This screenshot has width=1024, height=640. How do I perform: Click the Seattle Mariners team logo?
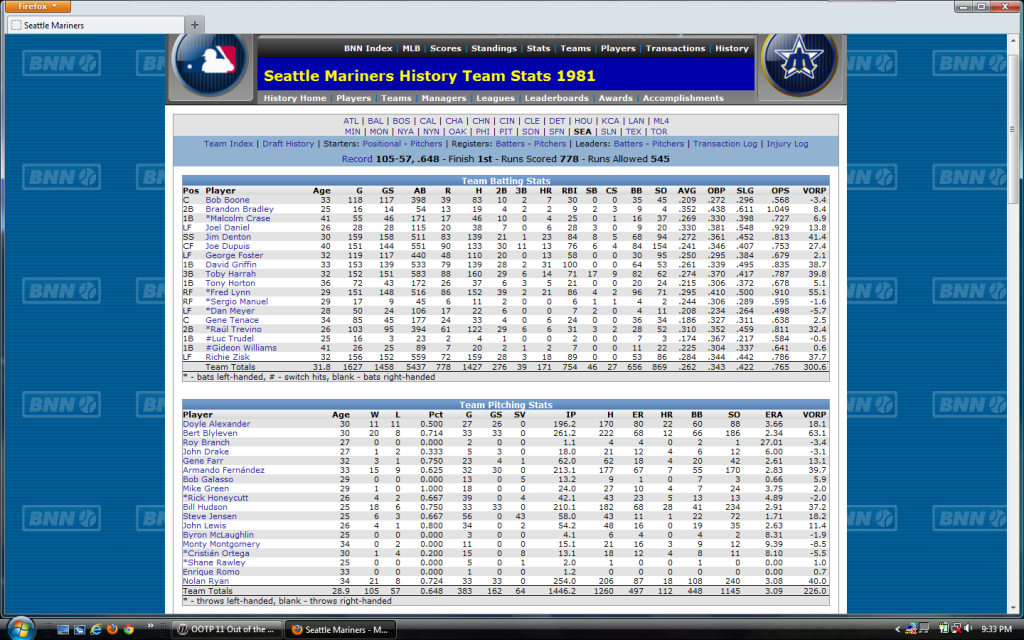click(x=800, y=63)
